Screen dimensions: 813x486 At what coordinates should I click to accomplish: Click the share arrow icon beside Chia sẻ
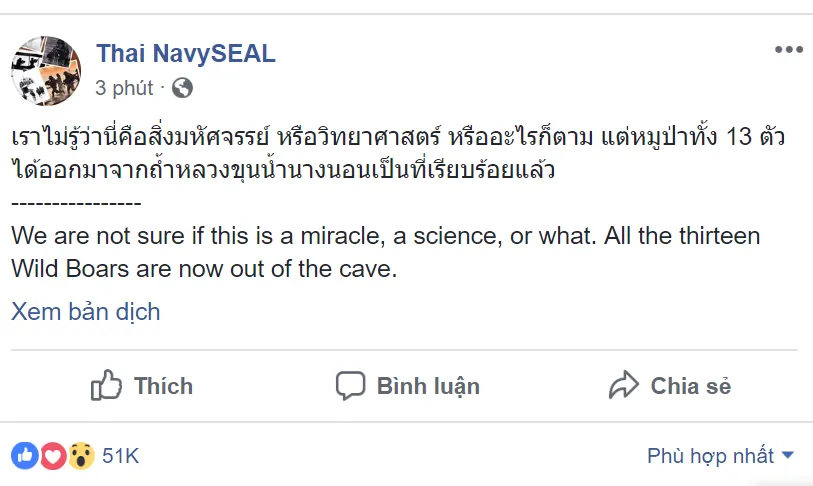coord(624,385)
